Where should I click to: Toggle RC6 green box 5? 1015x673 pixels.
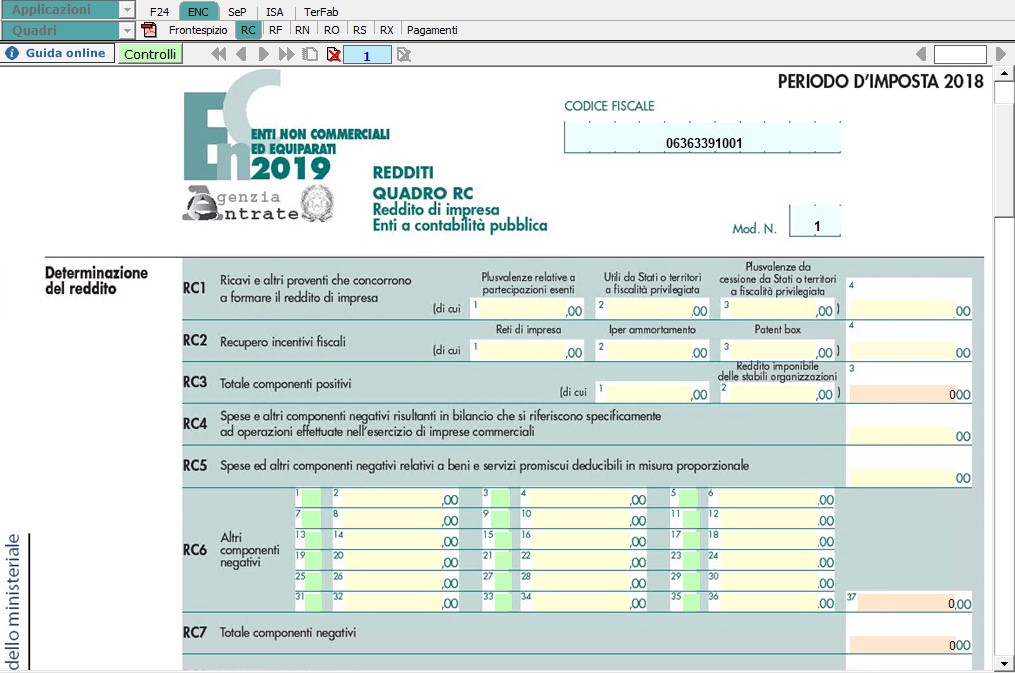click(688, 498)
